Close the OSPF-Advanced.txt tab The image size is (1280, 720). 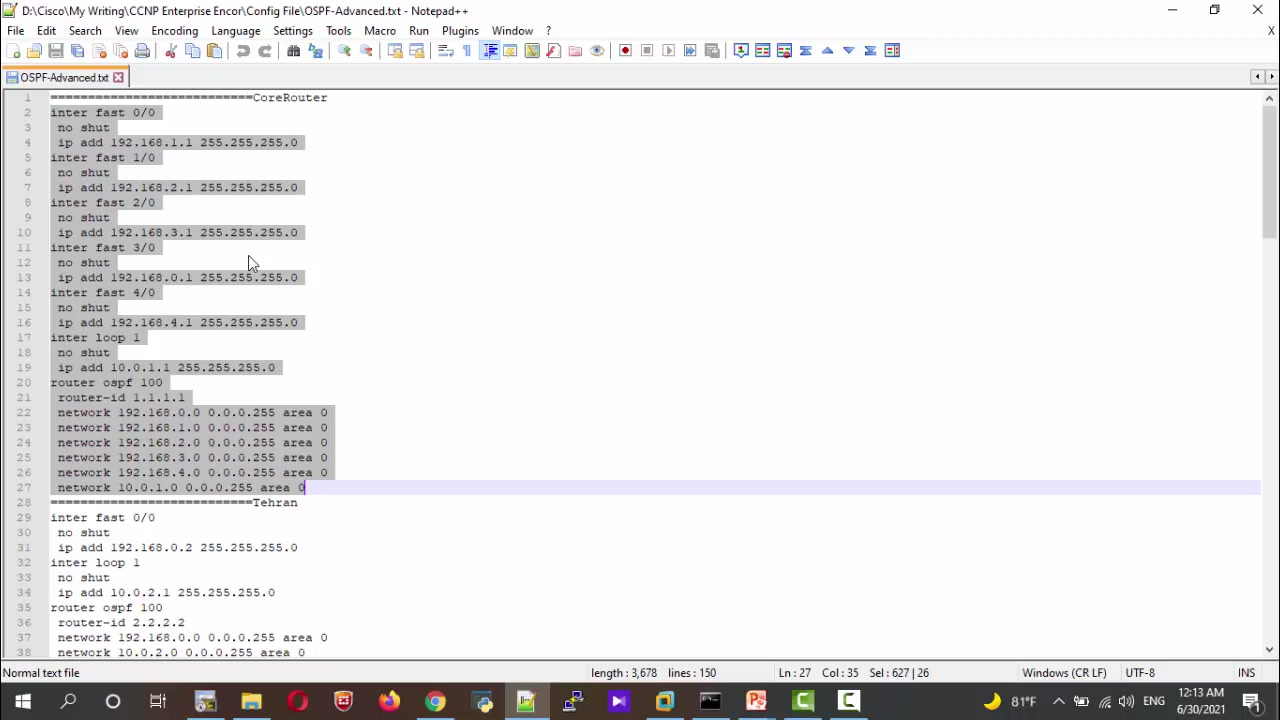point(118,77)
